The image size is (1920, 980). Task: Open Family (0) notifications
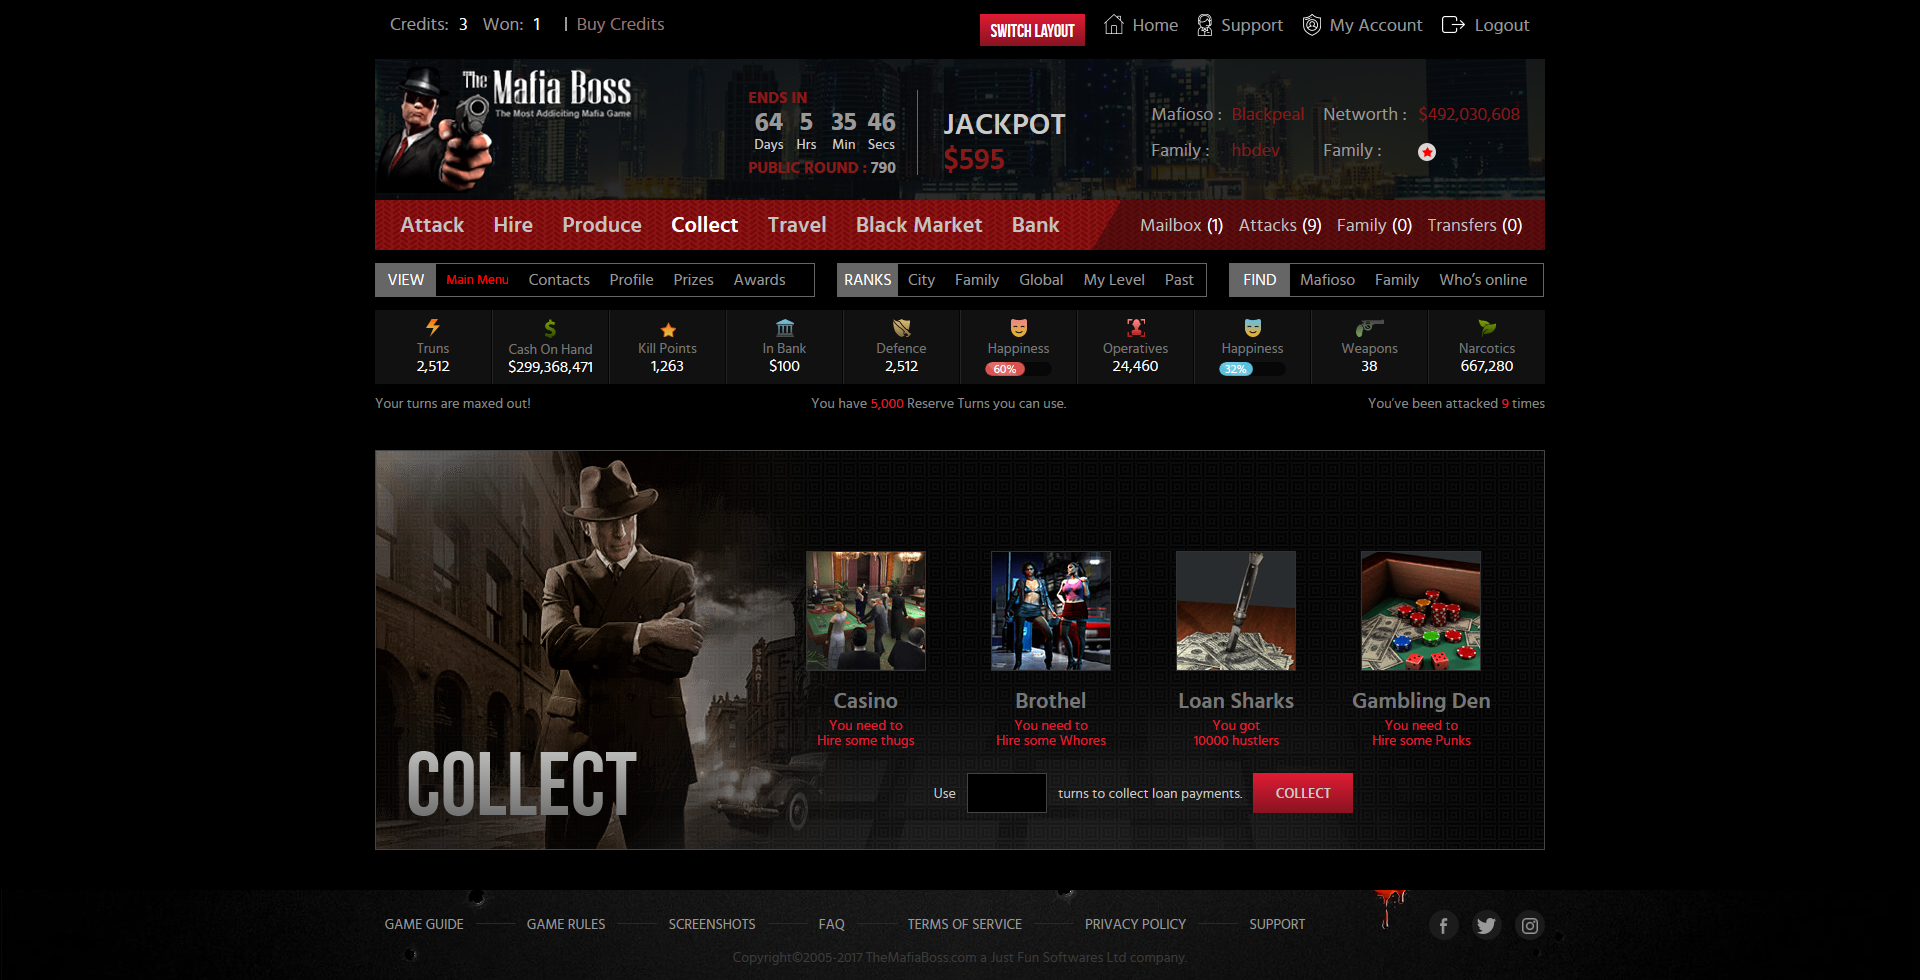[x=1374, y=225]
